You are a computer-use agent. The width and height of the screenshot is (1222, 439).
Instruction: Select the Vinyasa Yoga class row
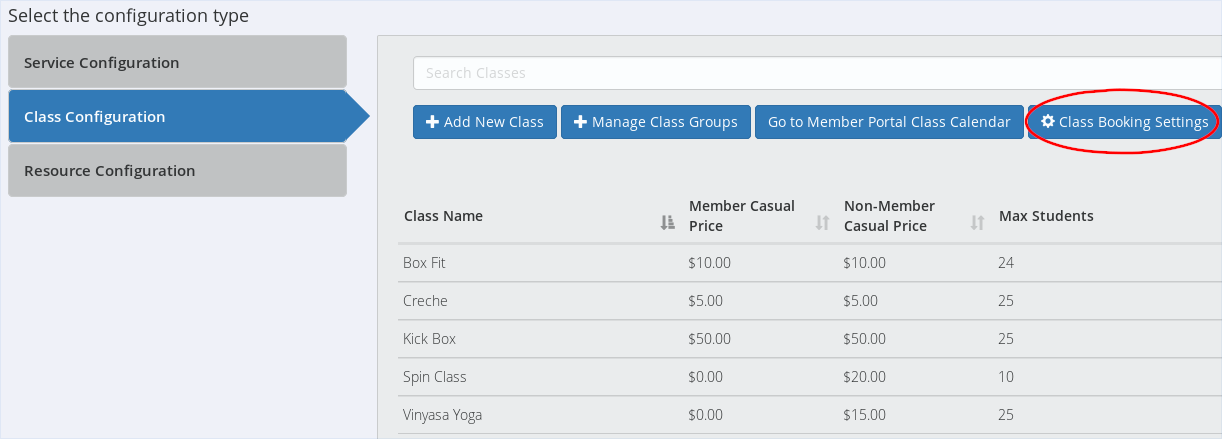coord(442,415)
